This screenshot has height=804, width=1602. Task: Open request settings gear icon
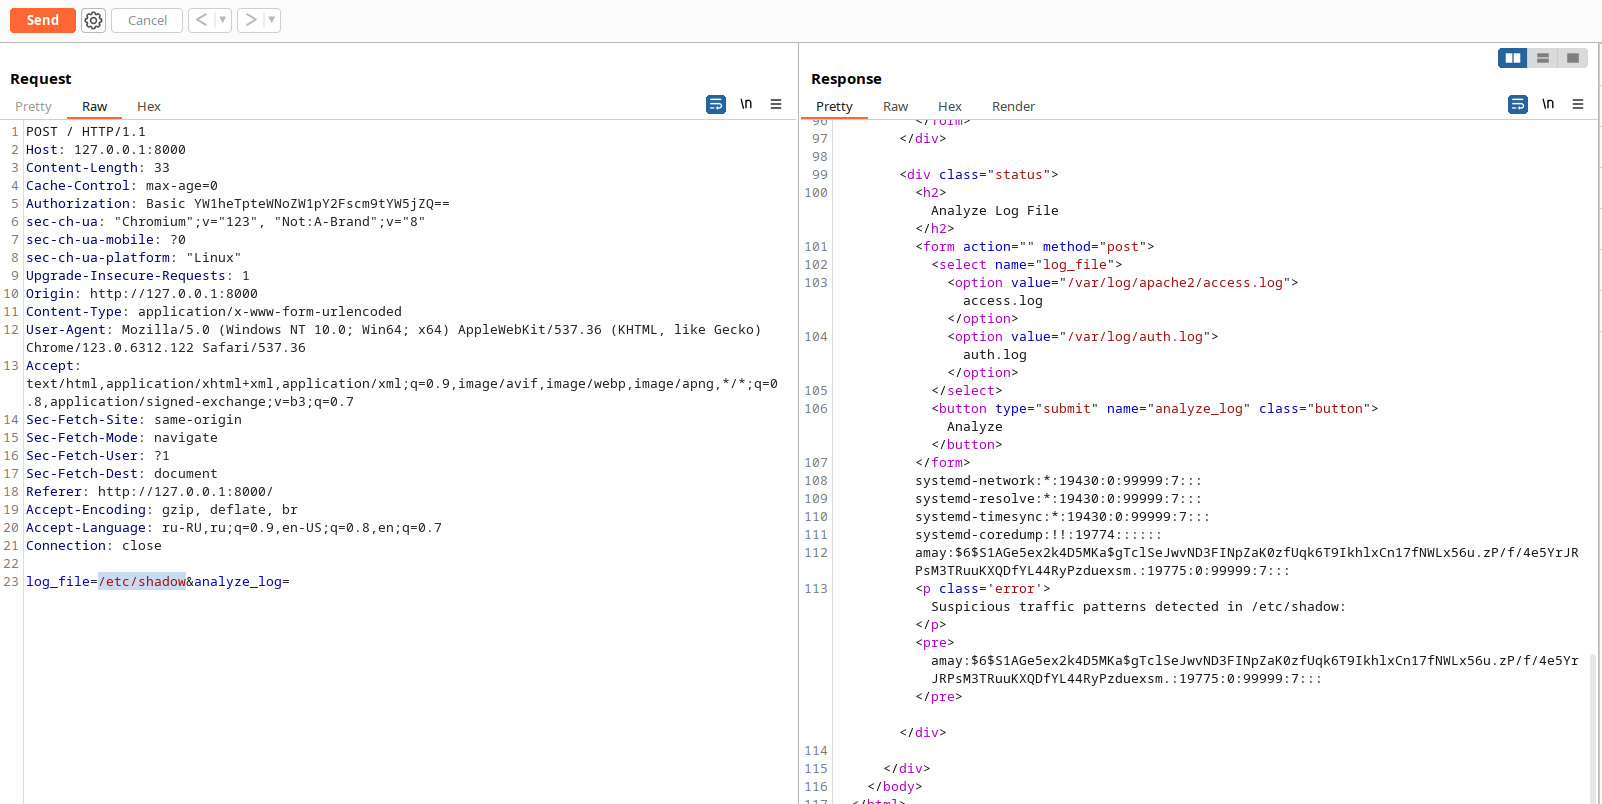tap(93, 20)
